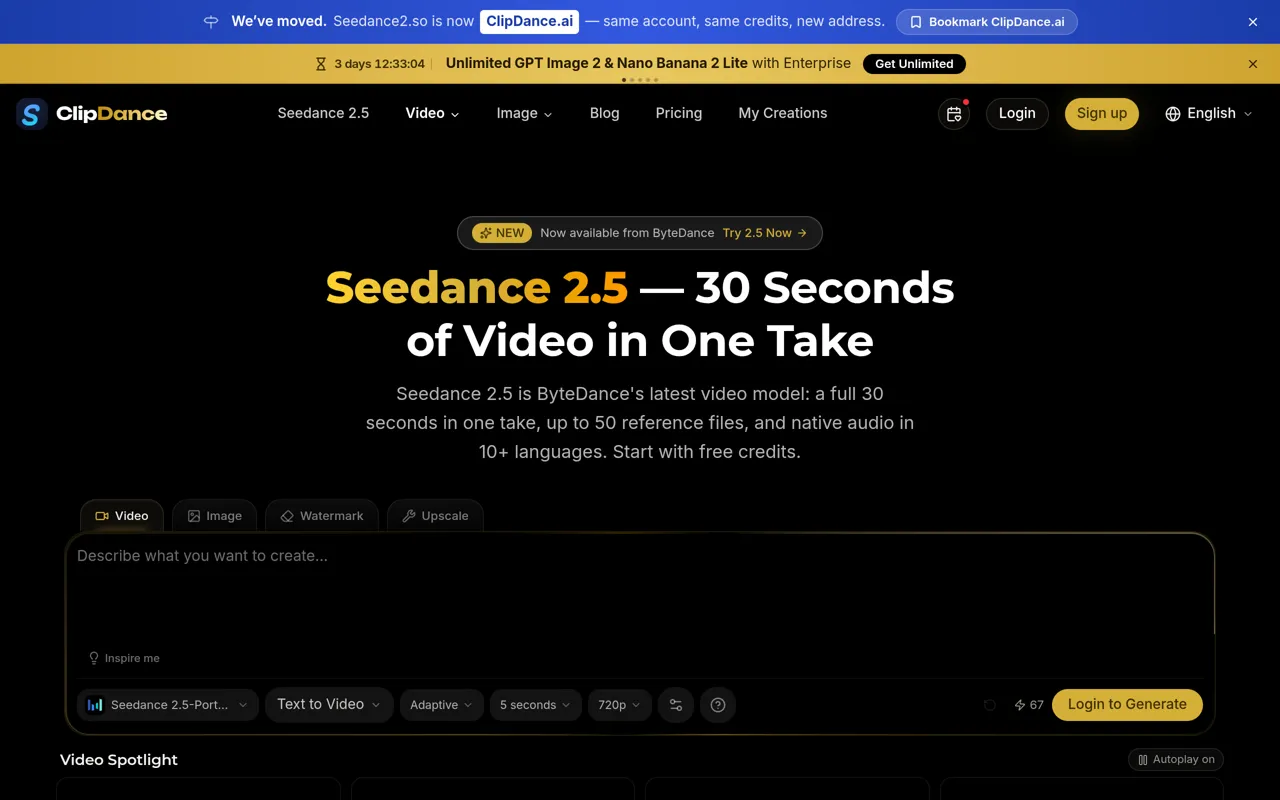Click the Login button in header

tap(1017, 114)
